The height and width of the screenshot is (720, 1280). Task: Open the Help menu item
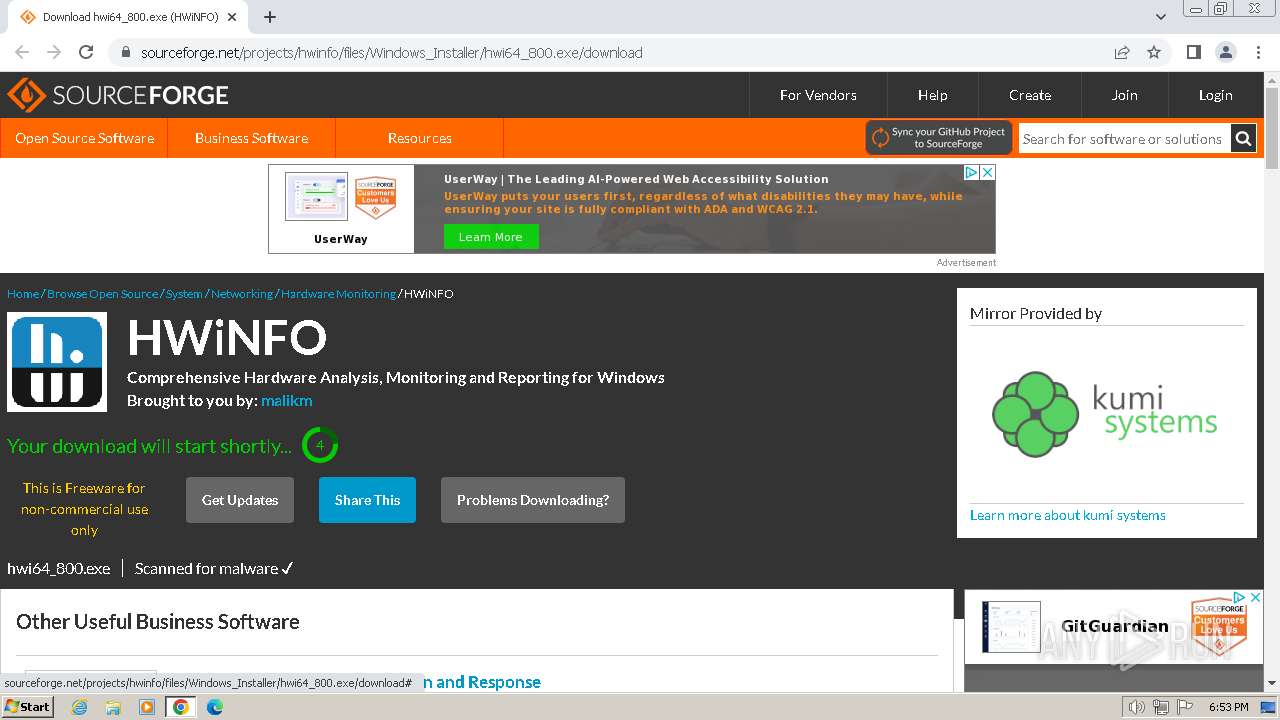[933, 95]
